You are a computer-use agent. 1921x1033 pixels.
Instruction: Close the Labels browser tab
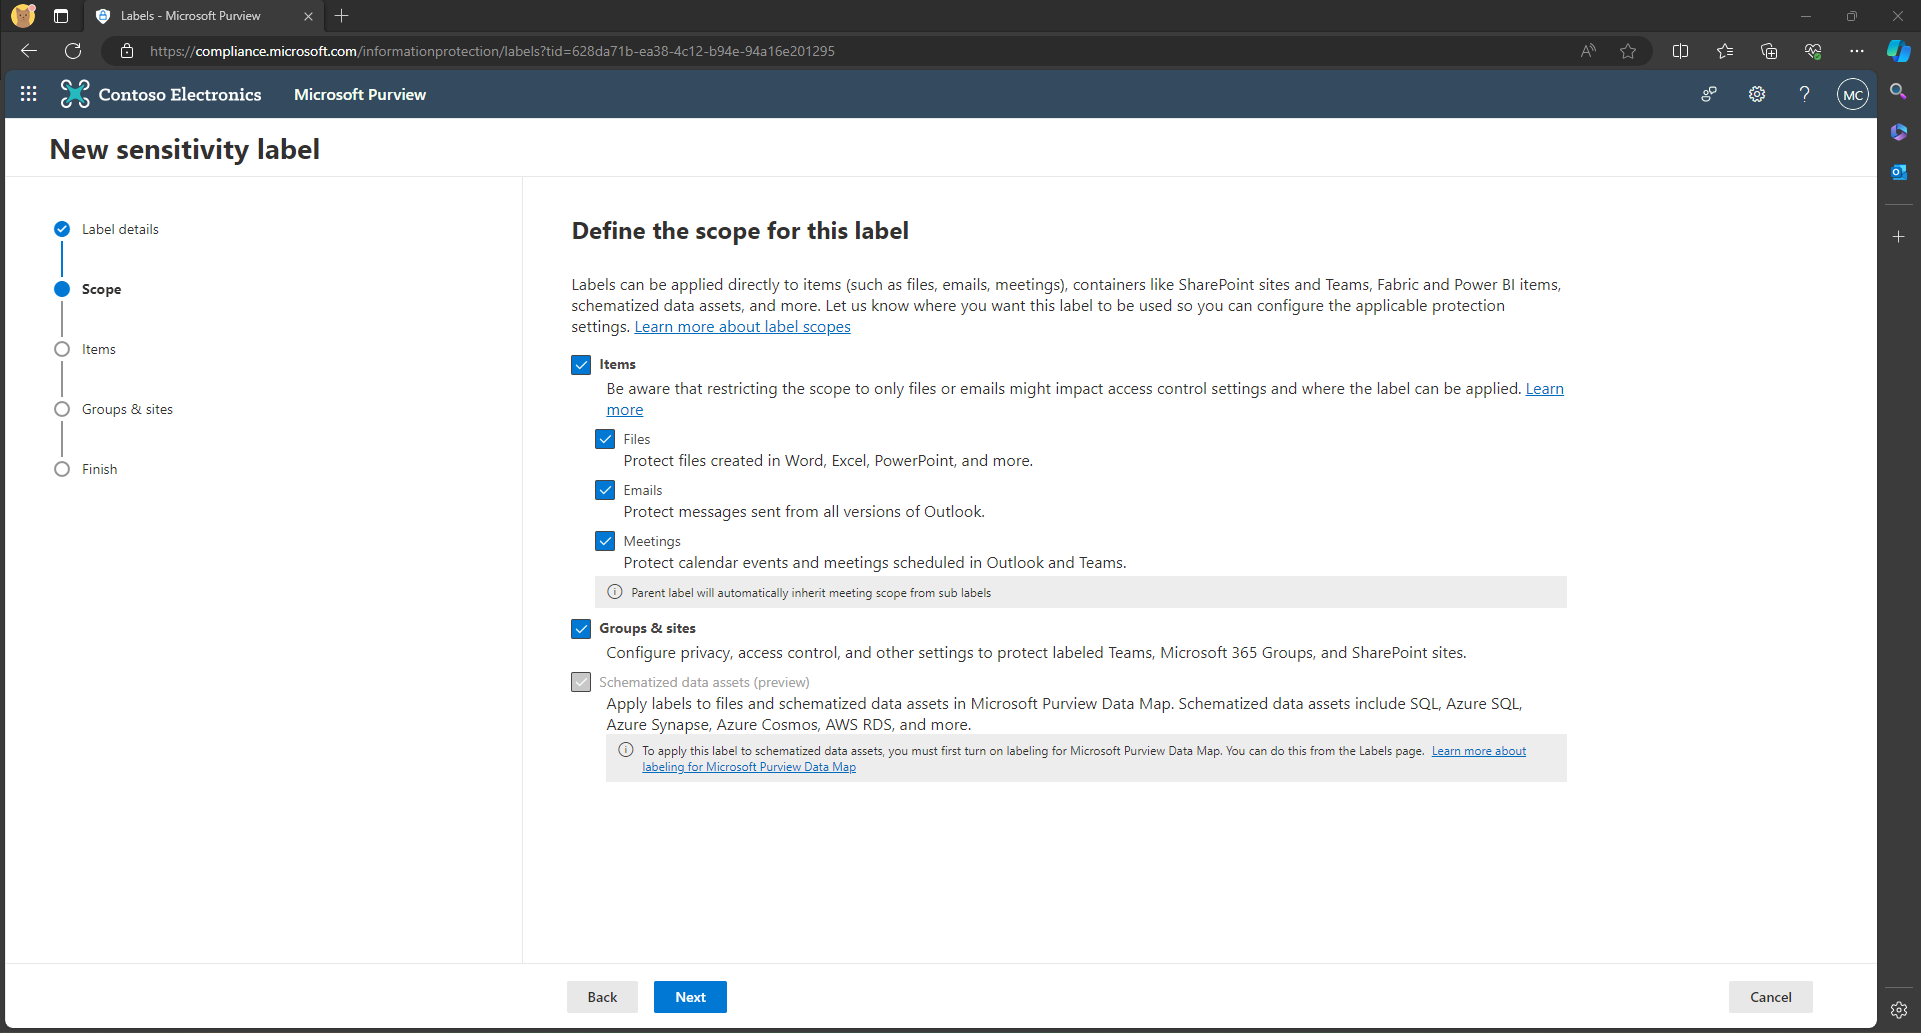pos(308,16)
